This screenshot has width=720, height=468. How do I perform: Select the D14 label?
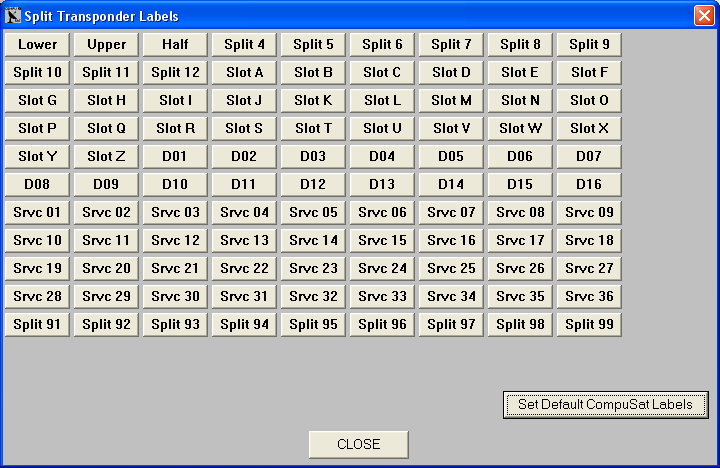click(451, 185)
